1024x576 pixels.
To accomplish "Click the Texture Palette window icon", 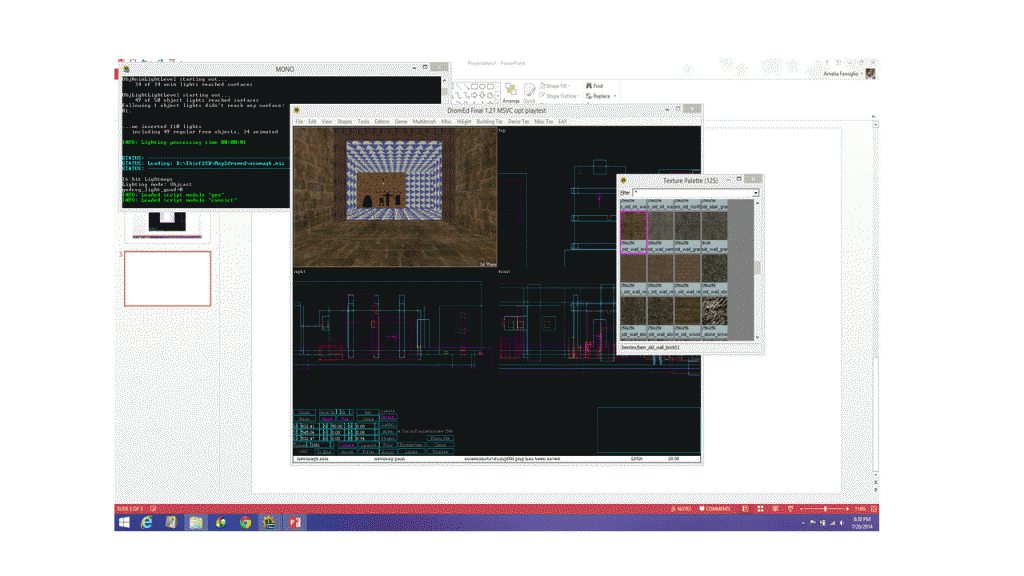I will 623,180.
